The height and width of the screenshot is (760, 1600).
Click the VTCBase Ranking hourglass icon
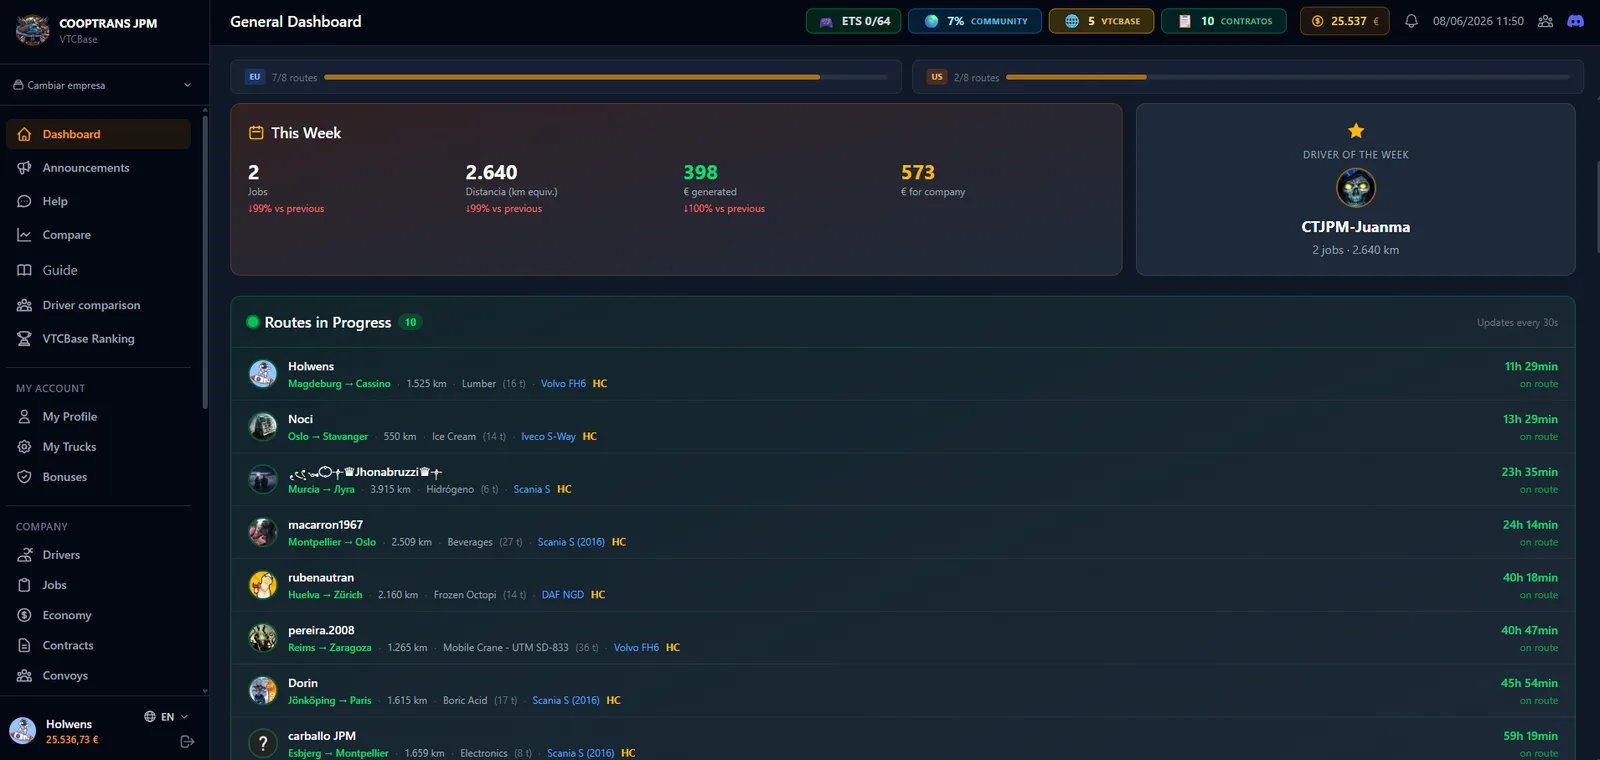pos(24,339)
